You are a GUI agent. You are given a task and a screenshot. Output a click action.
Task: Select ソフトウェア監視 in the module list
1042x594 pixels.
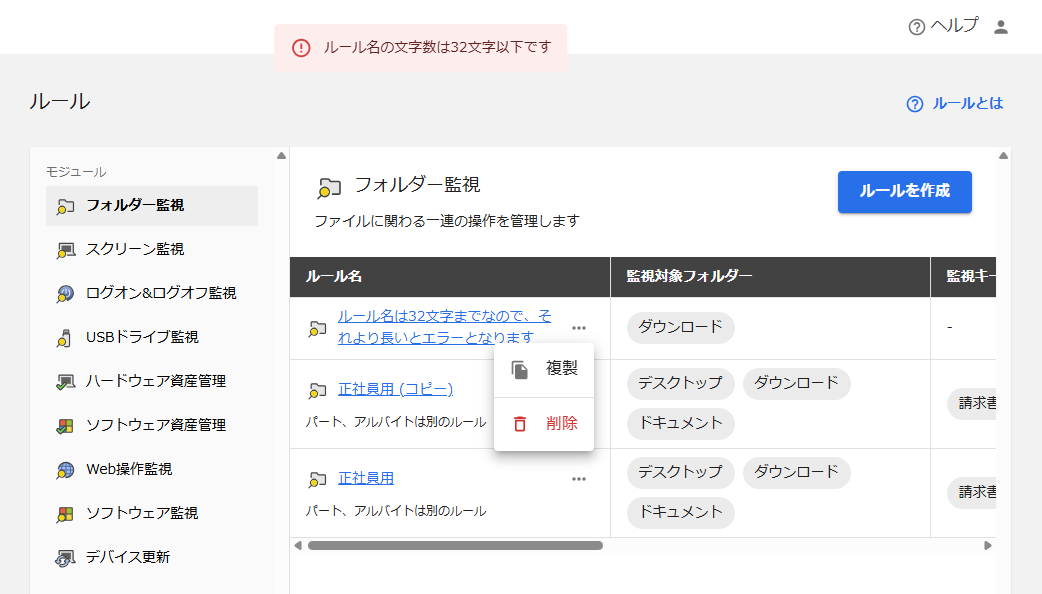152,513
